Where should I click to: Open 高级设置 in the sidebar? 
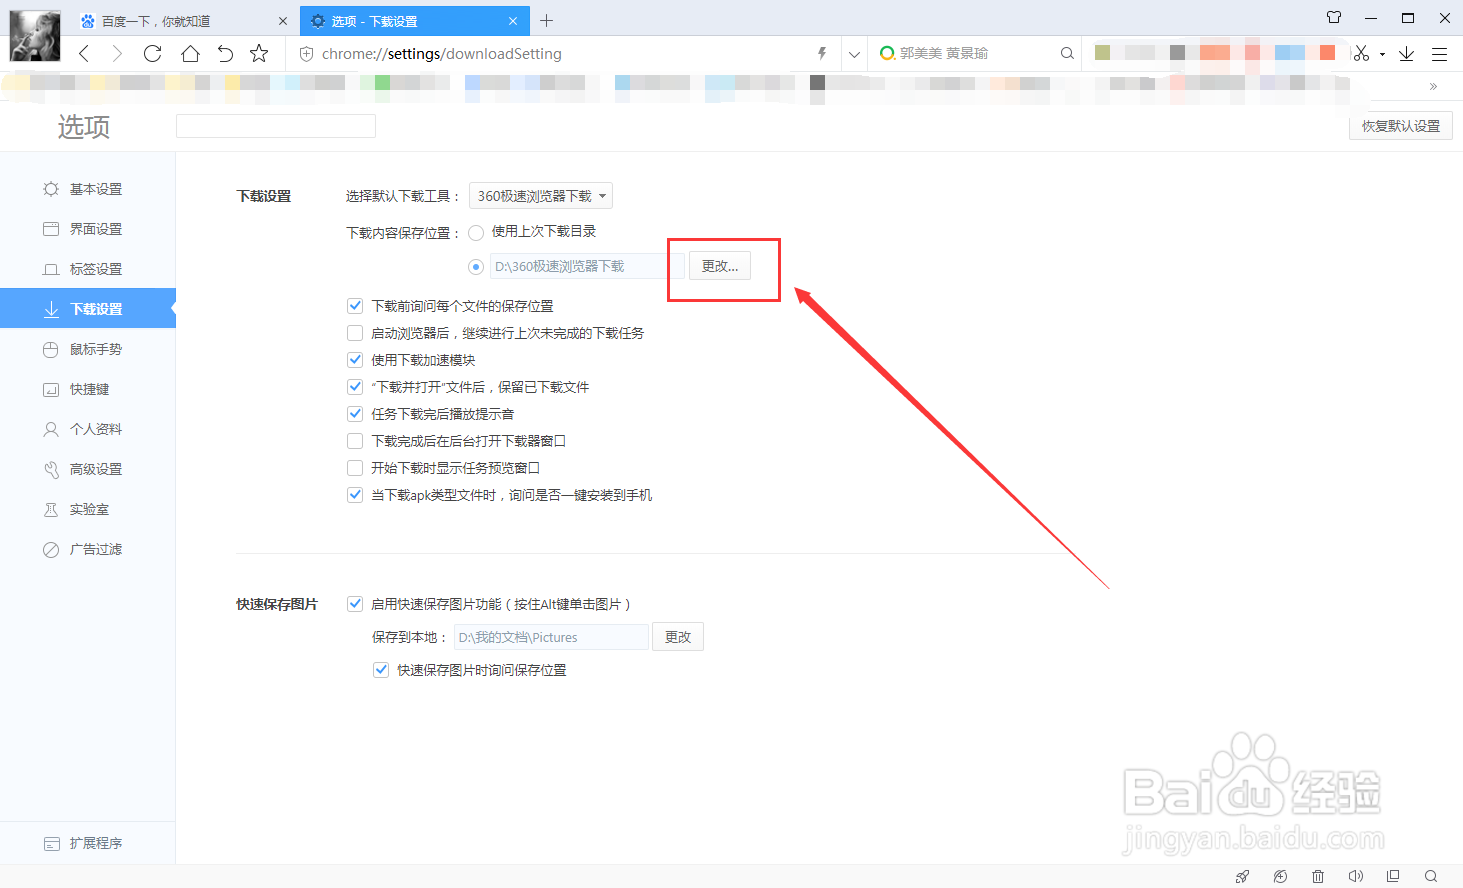(88, 469)
